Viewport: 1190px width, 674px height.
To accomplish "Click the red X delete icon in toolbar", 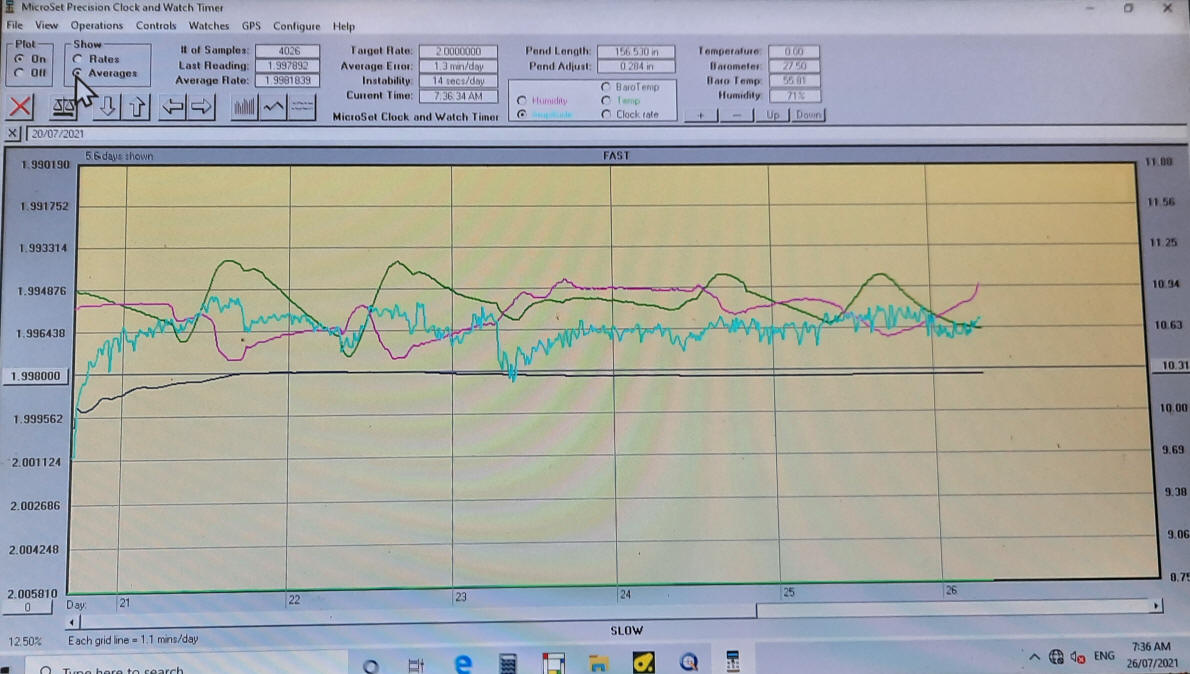I will tap(20, 106).
